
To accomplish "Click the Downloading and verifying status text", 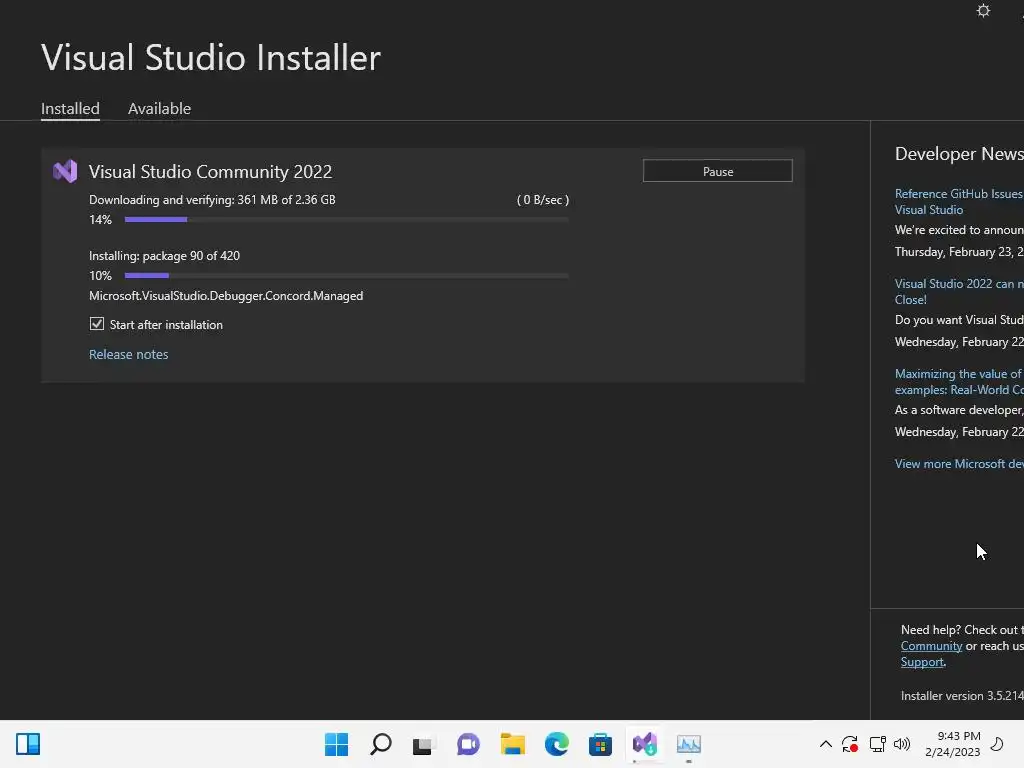I will click(x=212, y=200).
